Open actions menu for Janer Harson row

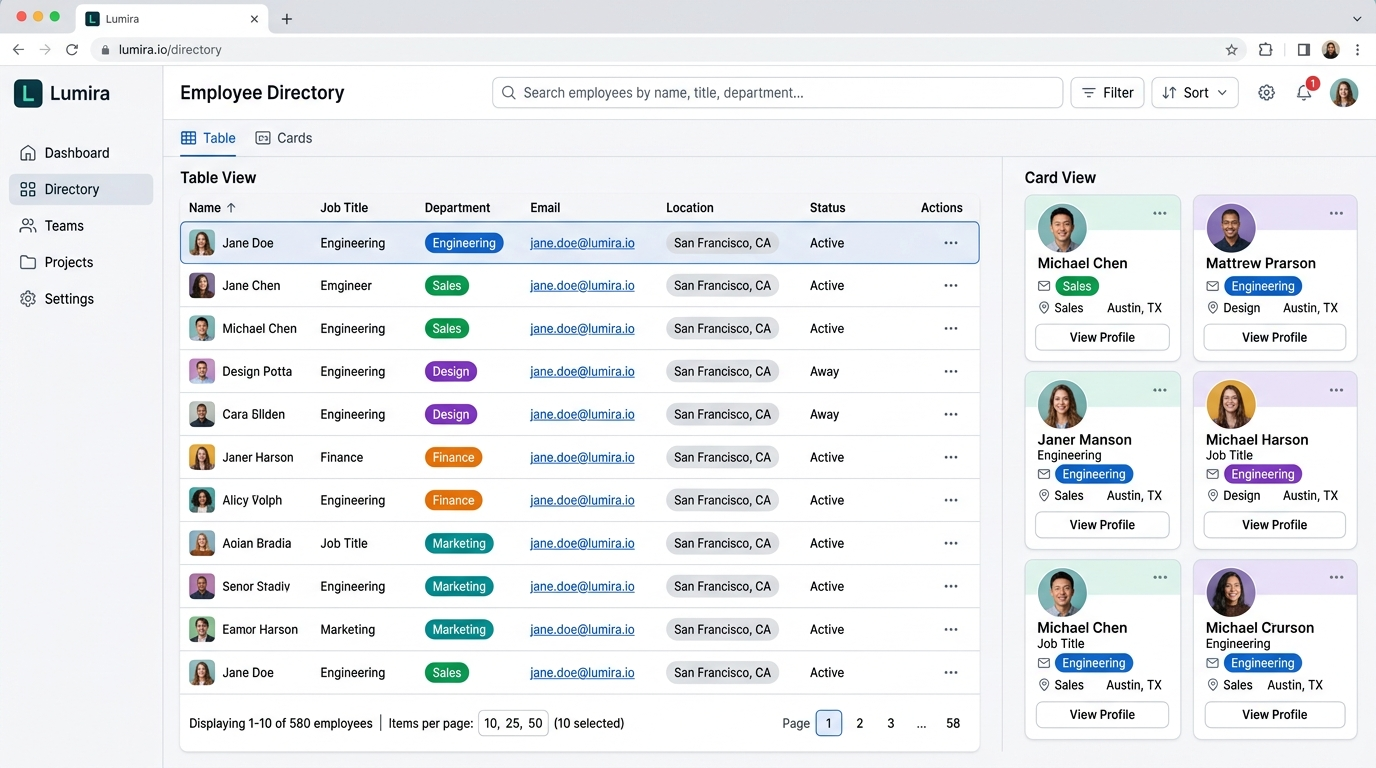951,458
